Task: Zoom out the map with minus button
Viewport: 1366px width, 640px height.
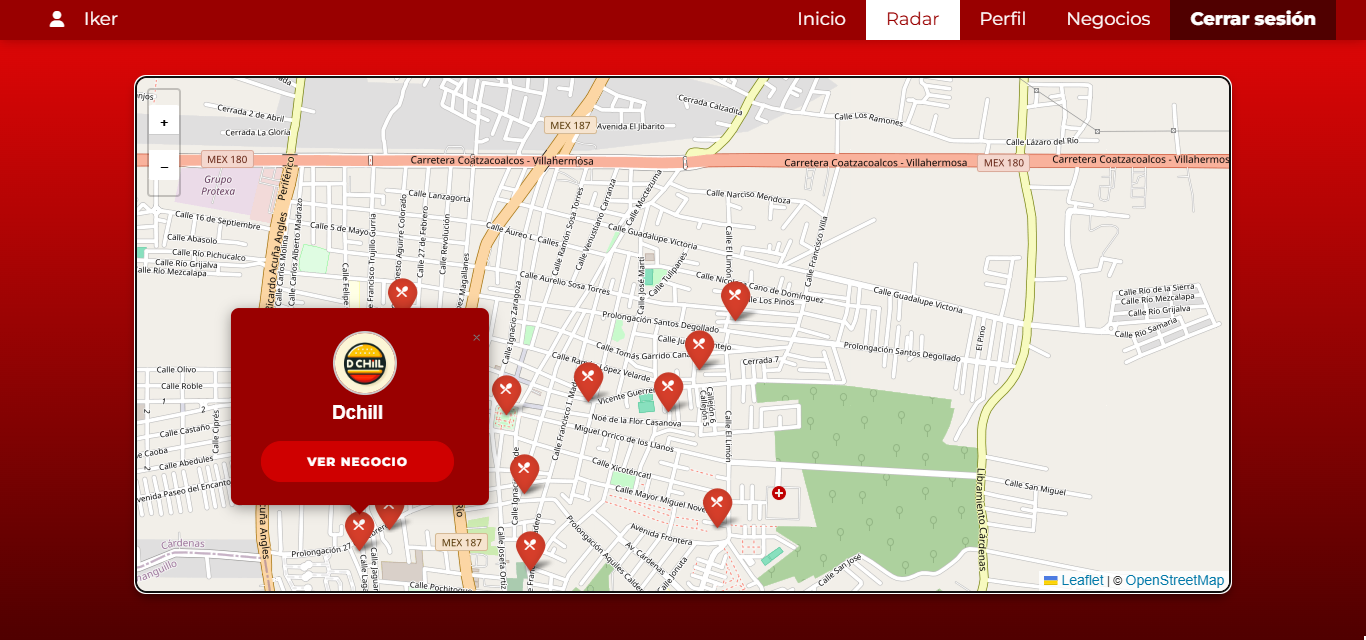Action: [164, 166]
